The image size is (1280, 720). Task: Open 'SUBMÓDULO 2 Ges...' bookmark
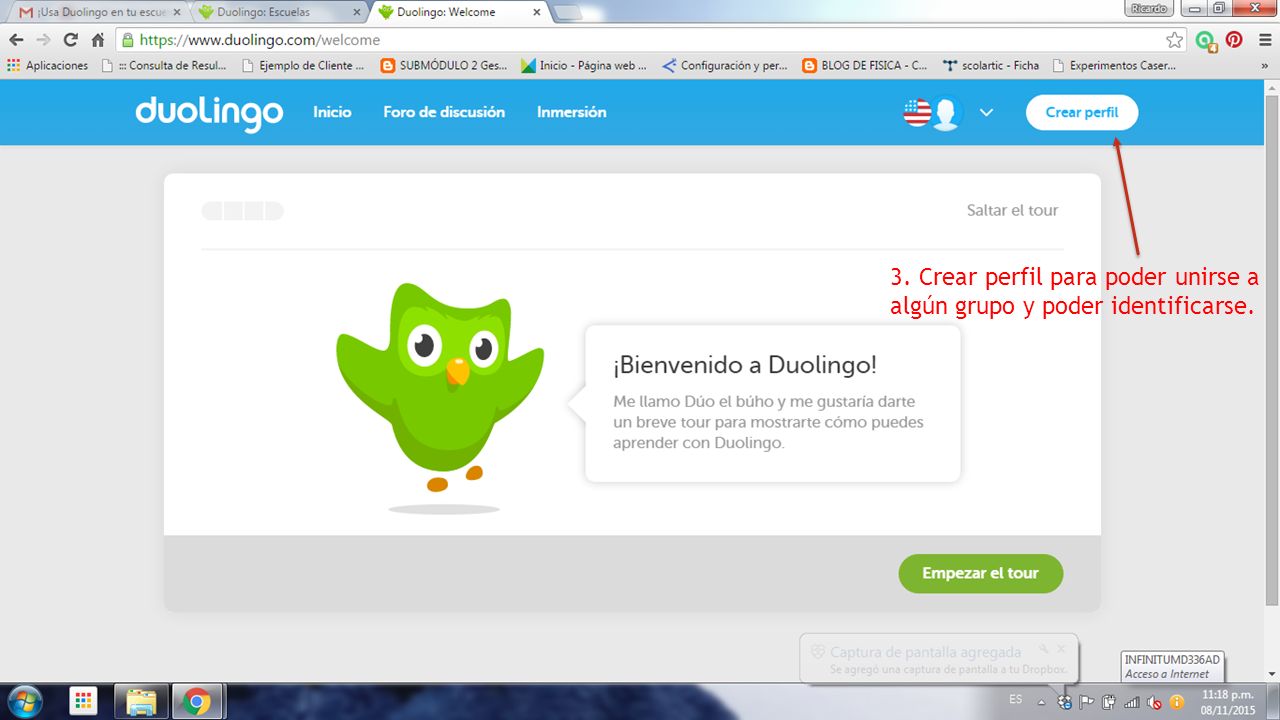(444, 66)
